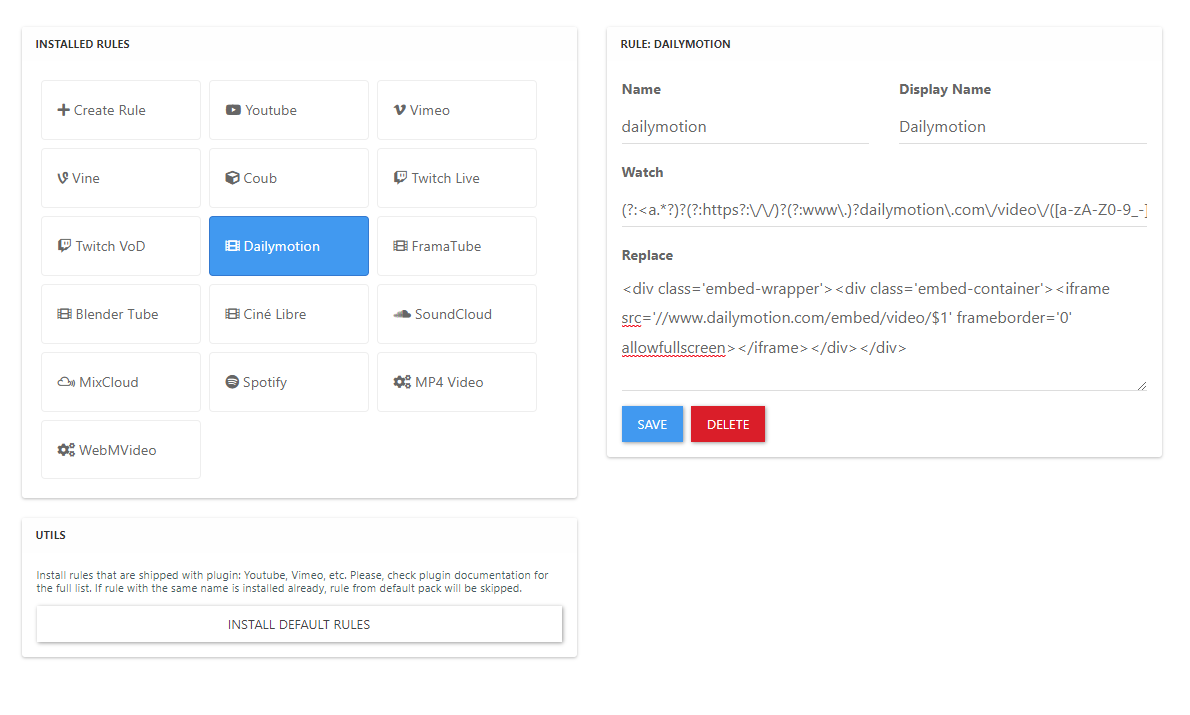Open the FramaTube rule
Viewport: 1190px width, 715px height.
[457, 246]
